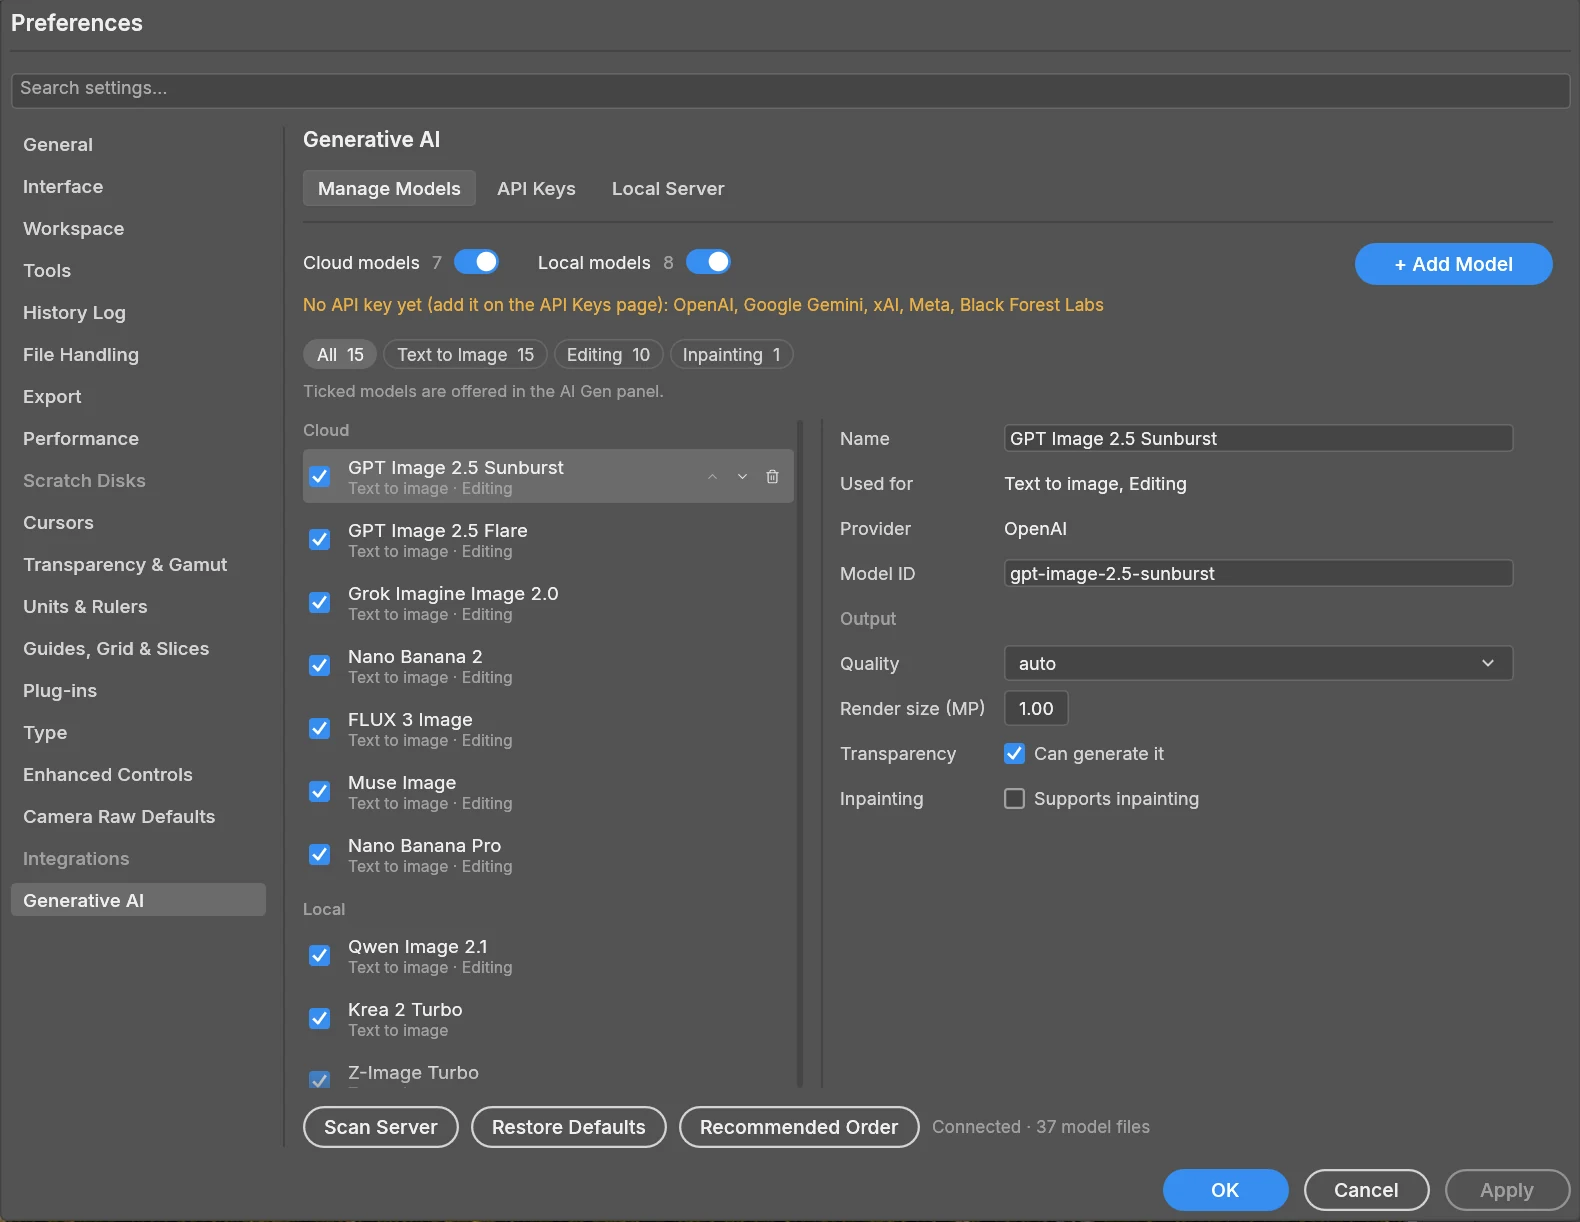Apply the Recommended Order

pyautogui.click(x=799, y=1127)
